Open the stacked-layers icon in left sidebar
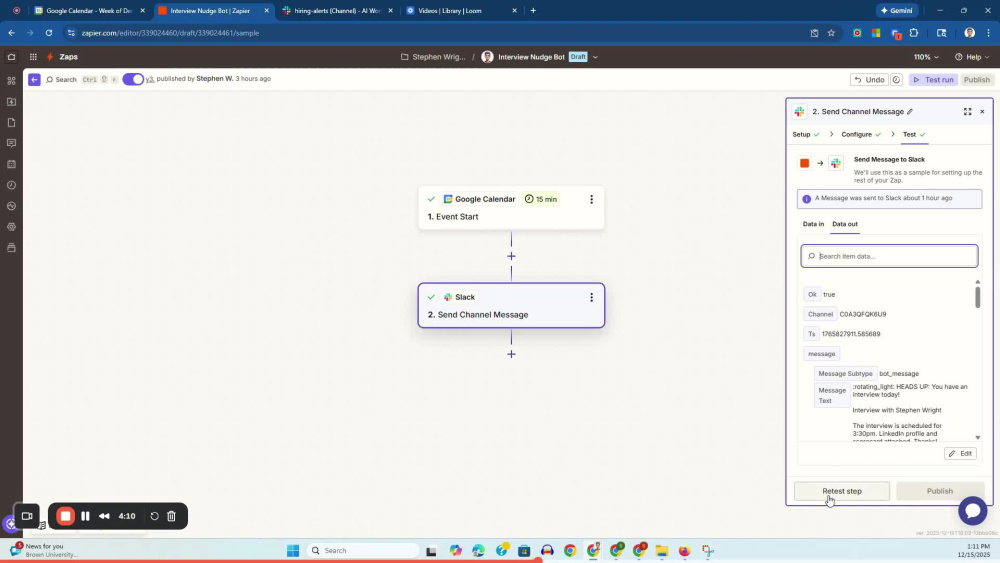 (x=11, y=247)
